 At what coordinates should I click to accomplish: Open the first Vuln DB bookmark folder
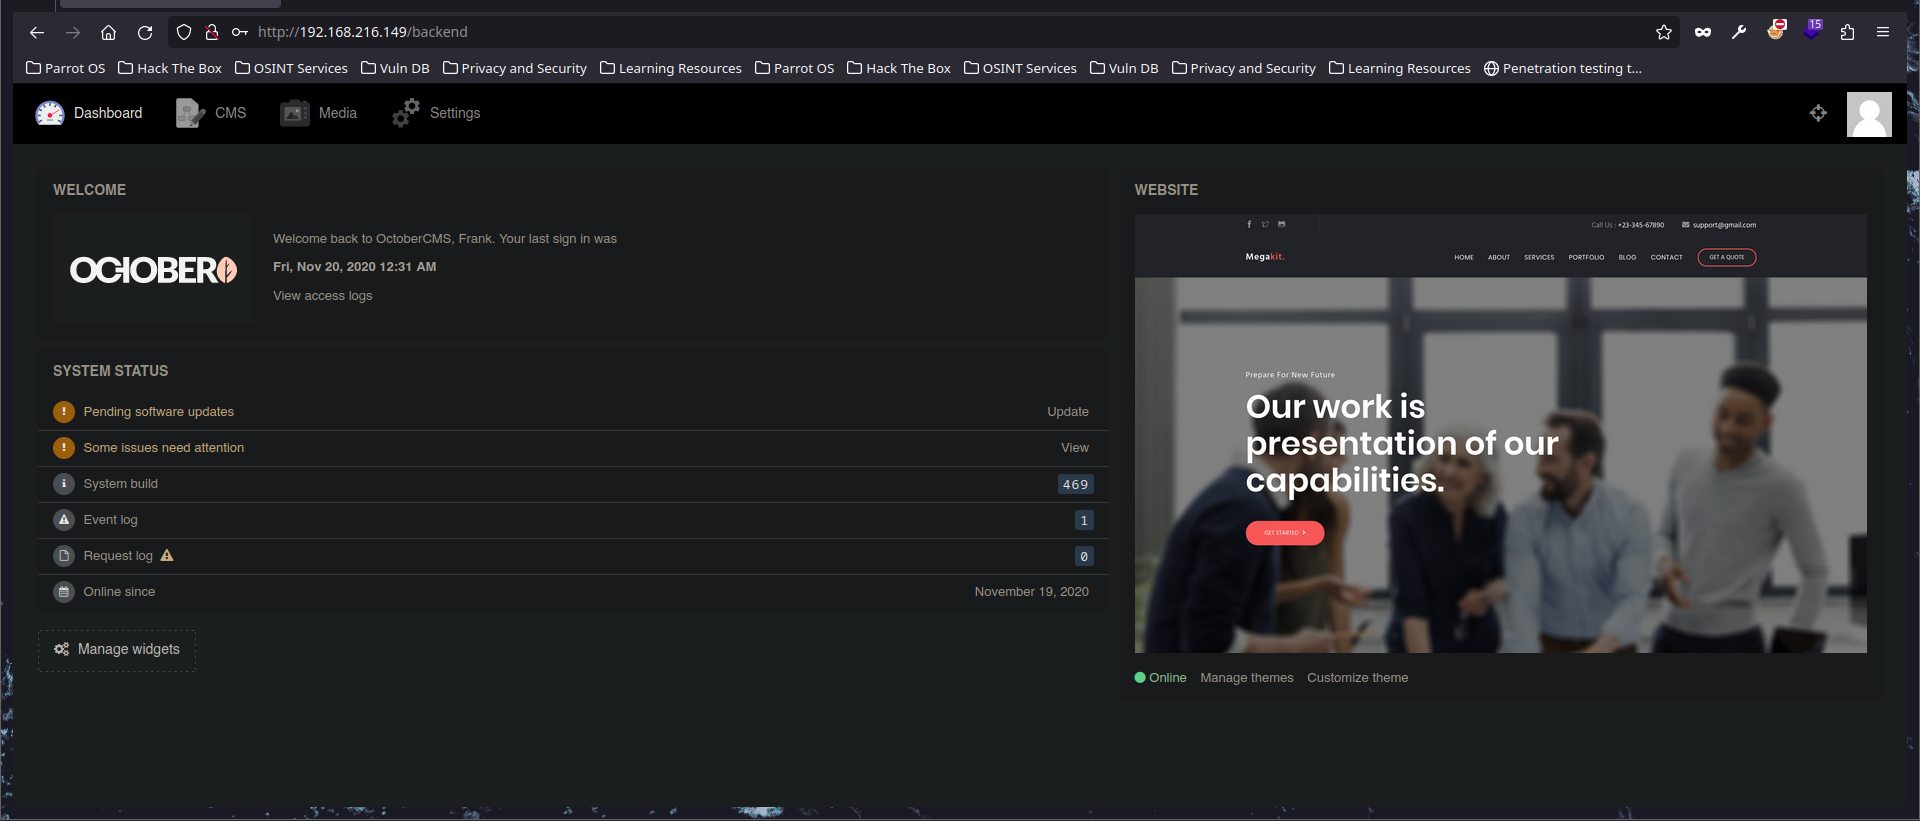395,68
